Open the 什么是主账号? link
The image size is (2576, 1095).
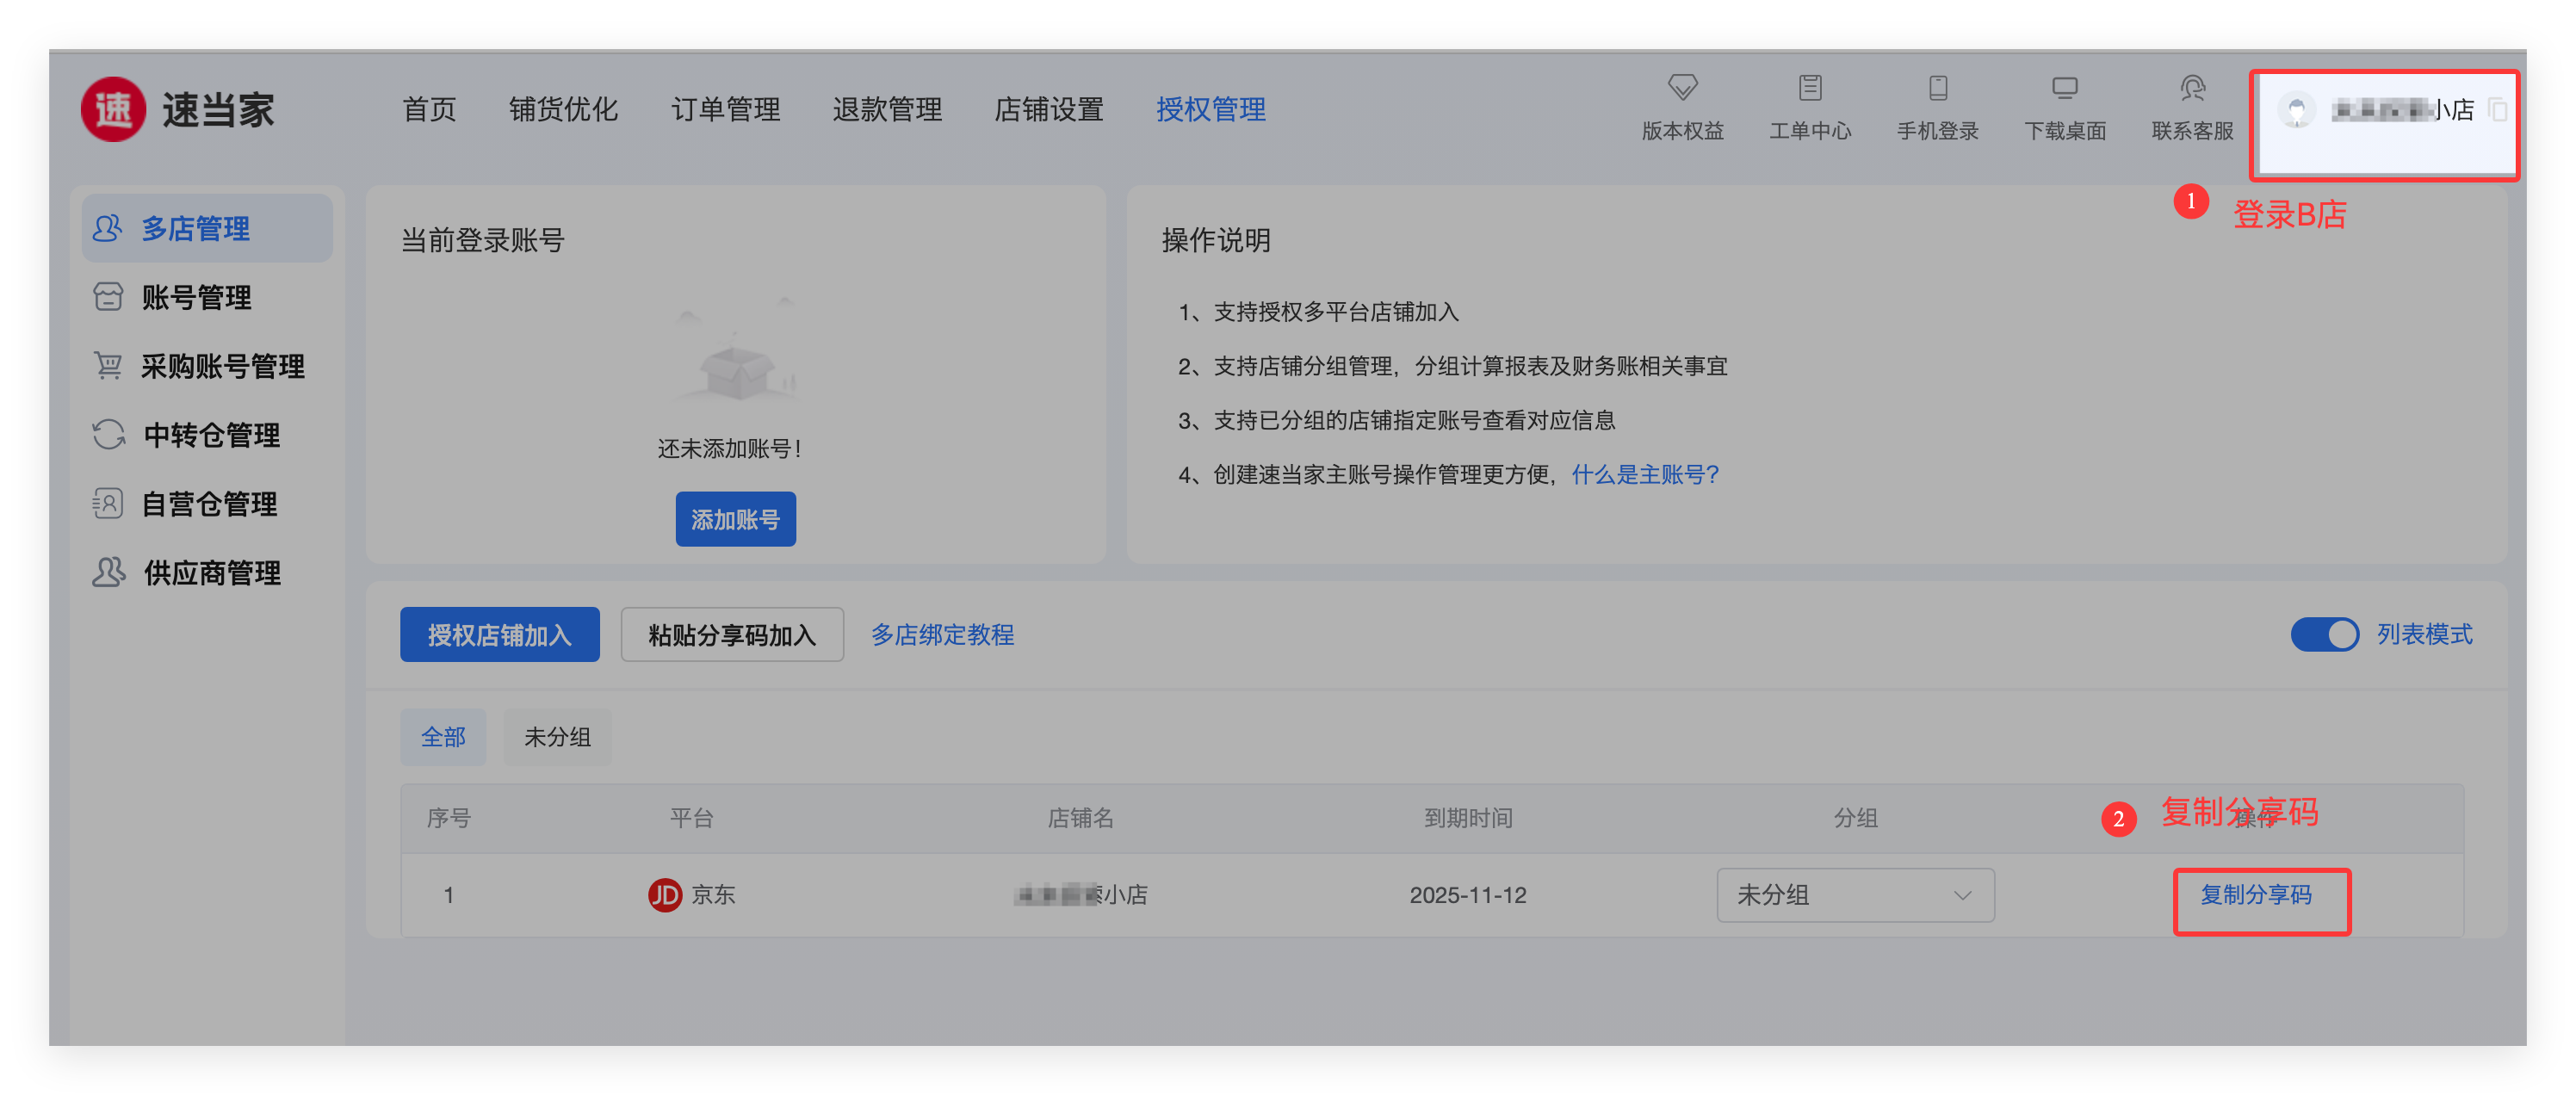click(x=1645, y=474)
